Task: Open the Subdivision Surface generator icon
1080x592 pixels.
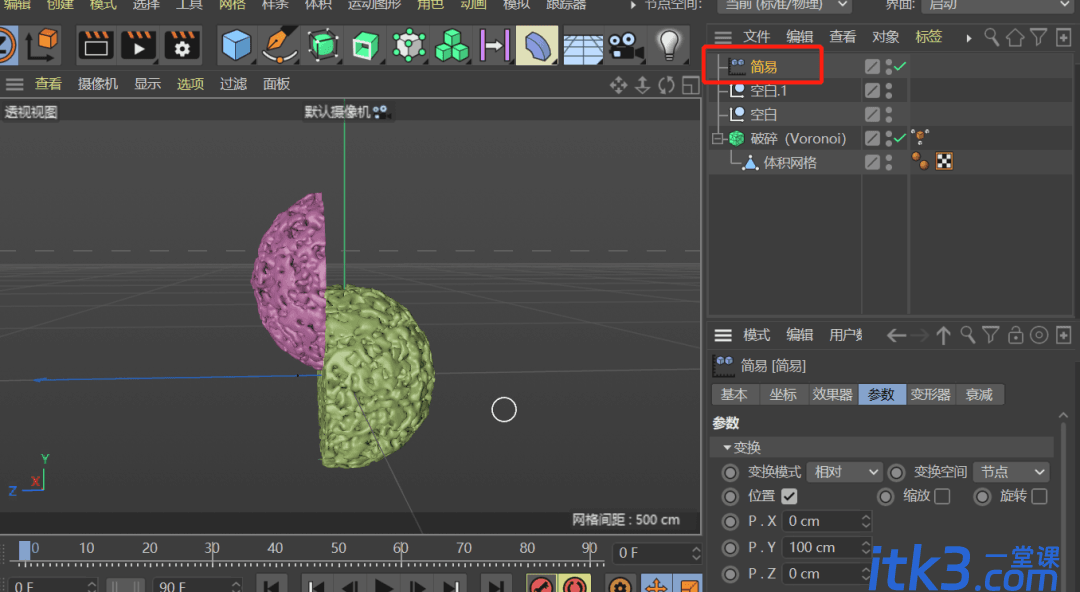Action: (x=322, y=45)
